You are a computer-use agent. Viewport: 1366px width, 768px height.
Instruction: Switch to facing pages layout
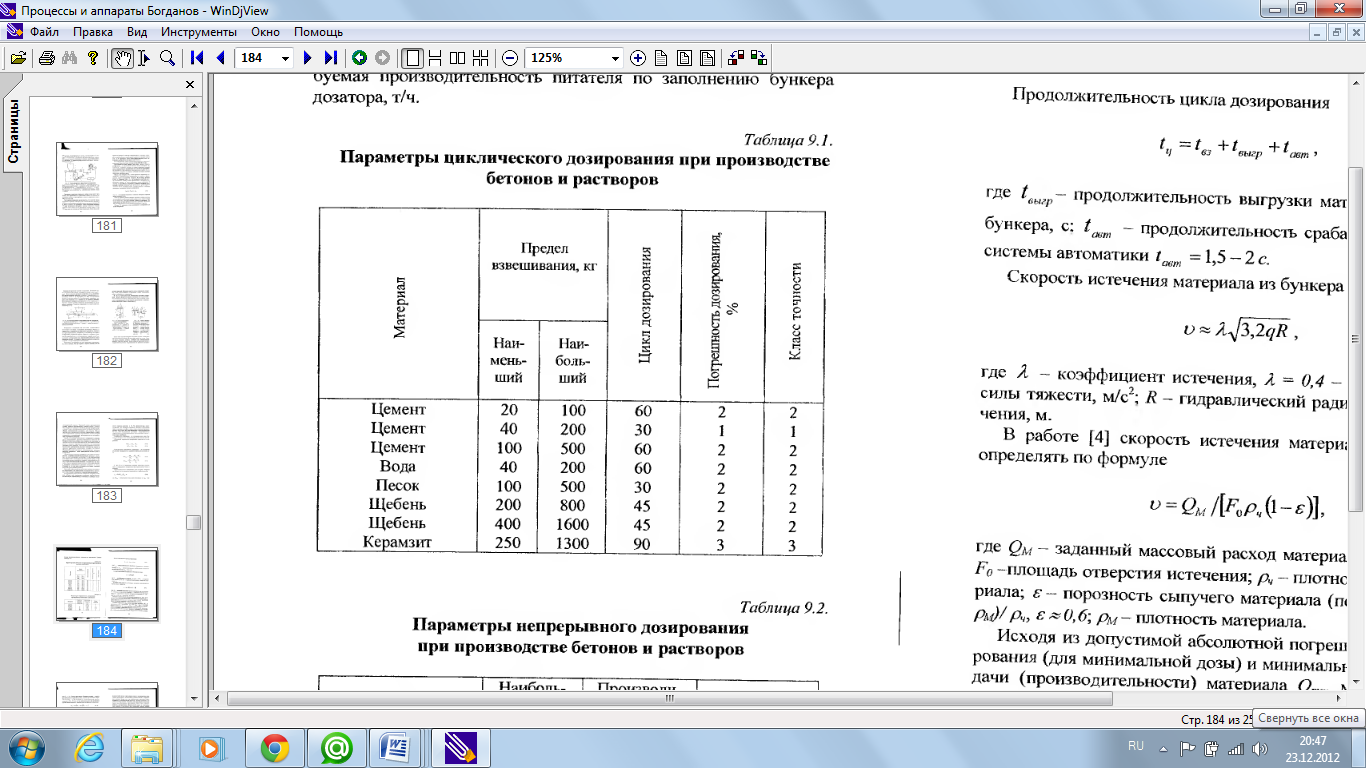[457, 58]
